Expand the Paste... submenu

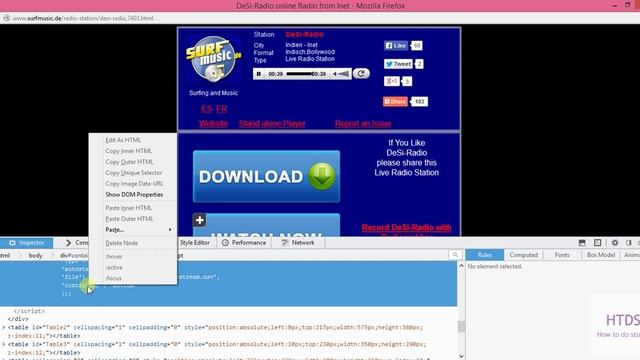pos(133,230)
